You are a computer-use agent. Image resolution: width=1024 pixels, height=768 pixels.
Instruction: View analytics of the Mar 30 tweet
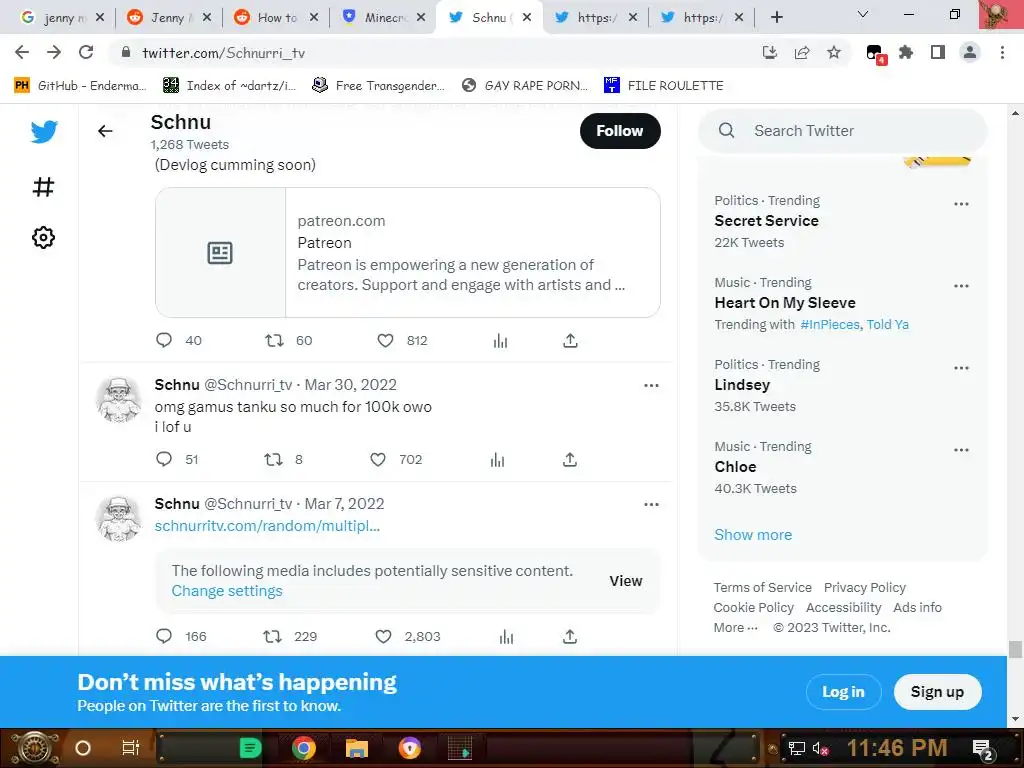pyautogui.click(x=498, y=460)
